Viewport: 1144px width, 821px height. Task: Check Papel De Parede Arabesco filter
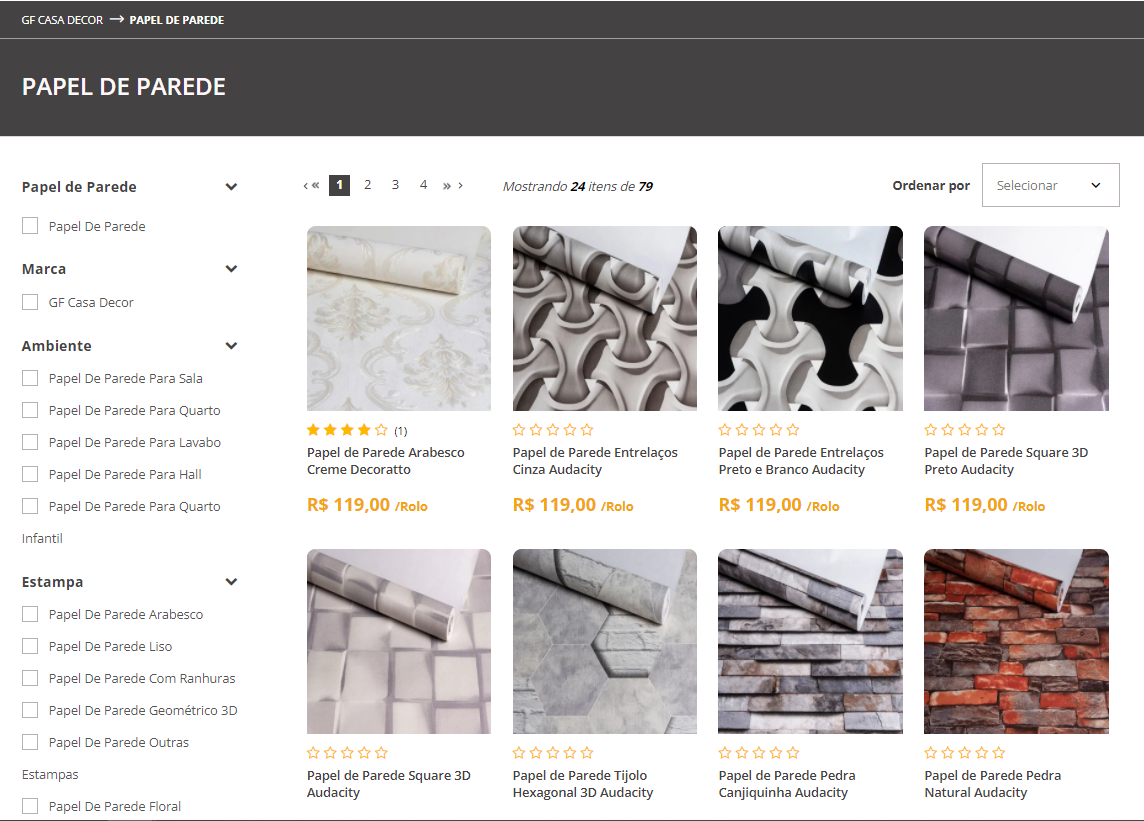(x=30, y=614)
